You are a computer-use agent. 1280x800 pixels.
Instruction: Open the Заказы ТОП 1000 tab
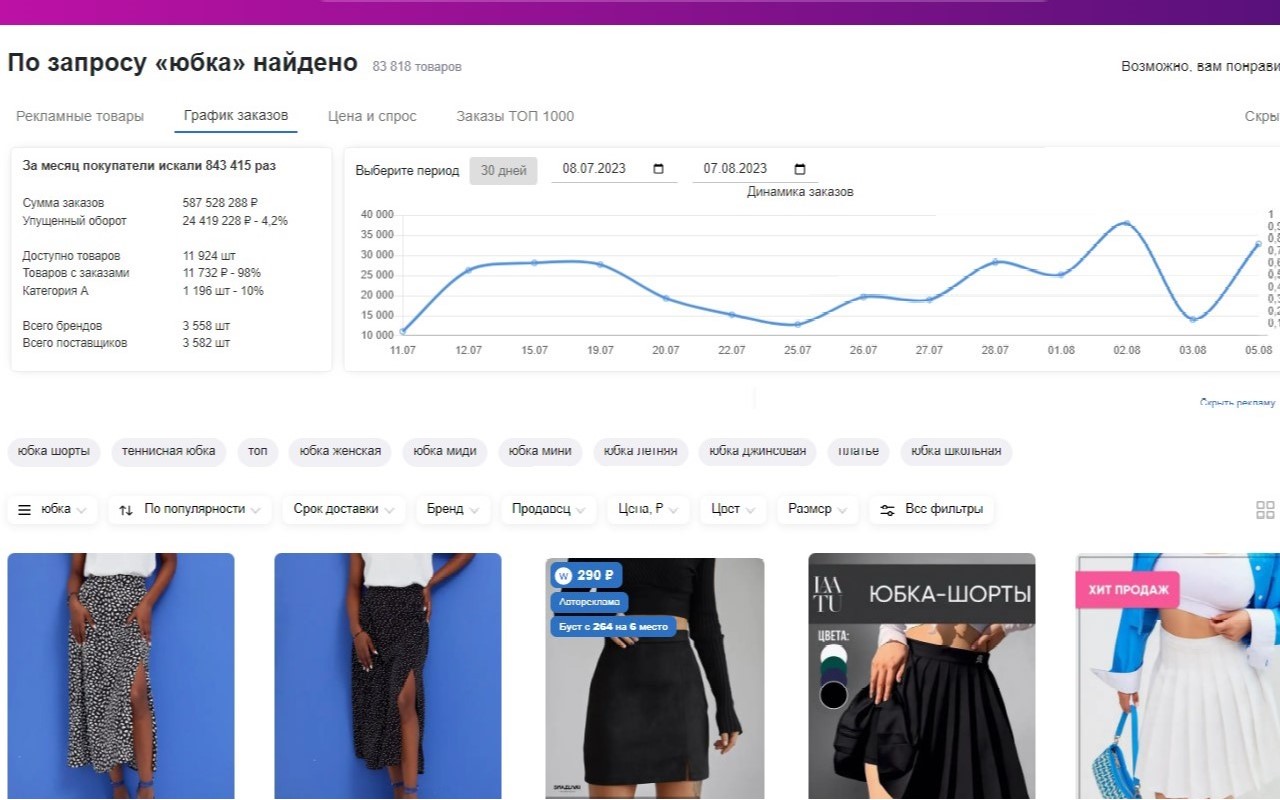tap(515, 116)
